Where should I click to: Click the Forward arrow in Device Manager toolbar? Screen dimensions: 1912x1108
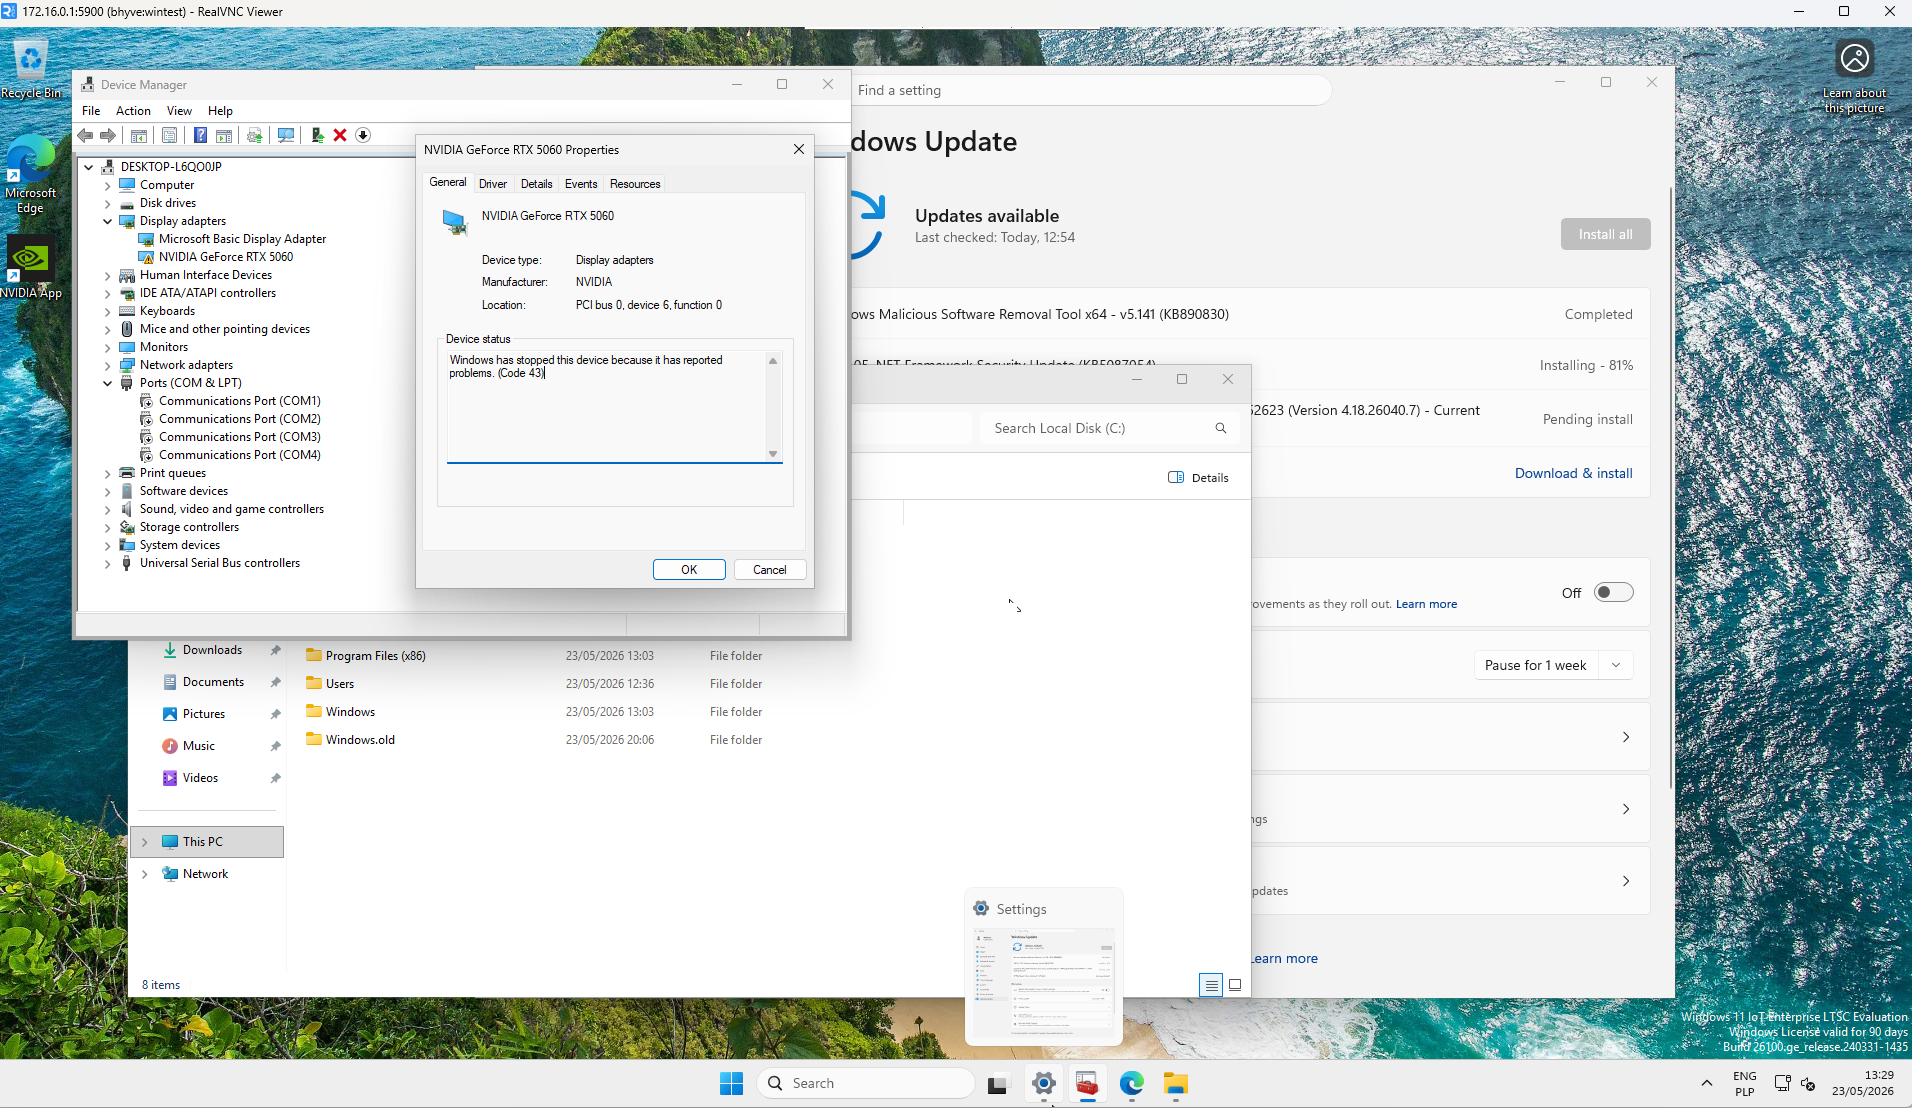click(x=108, y=135)
